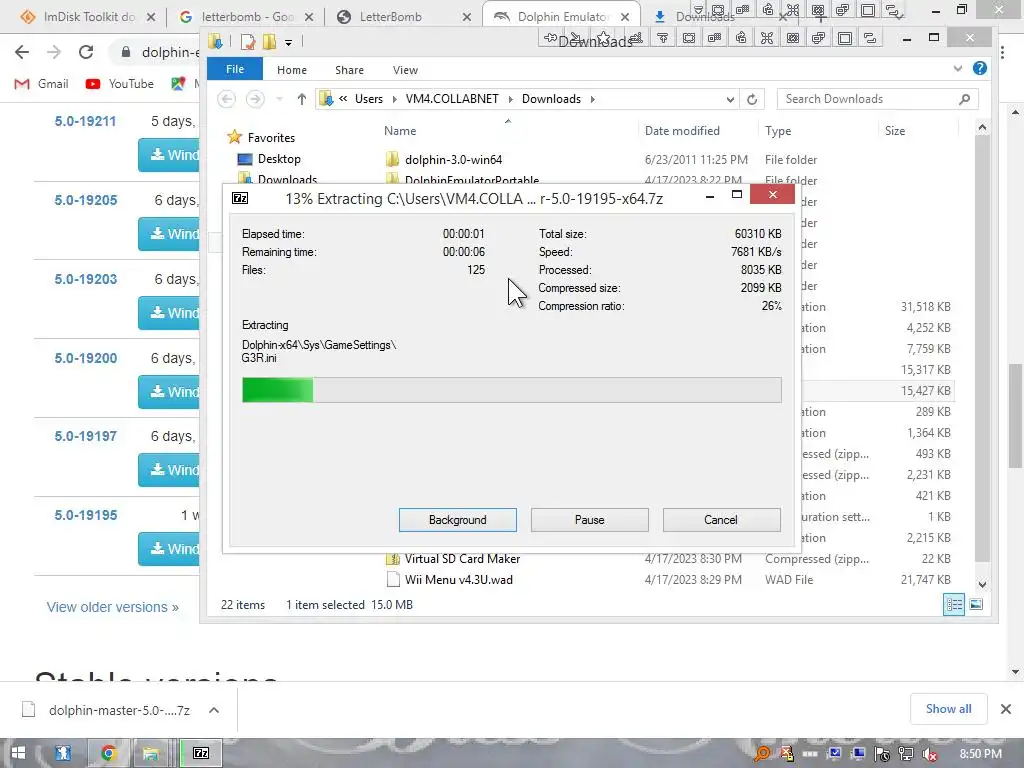Viewport: 1024px width, 768px height.
Task: Go up one folder level in Explorer
Action: (x=301, y=99)
